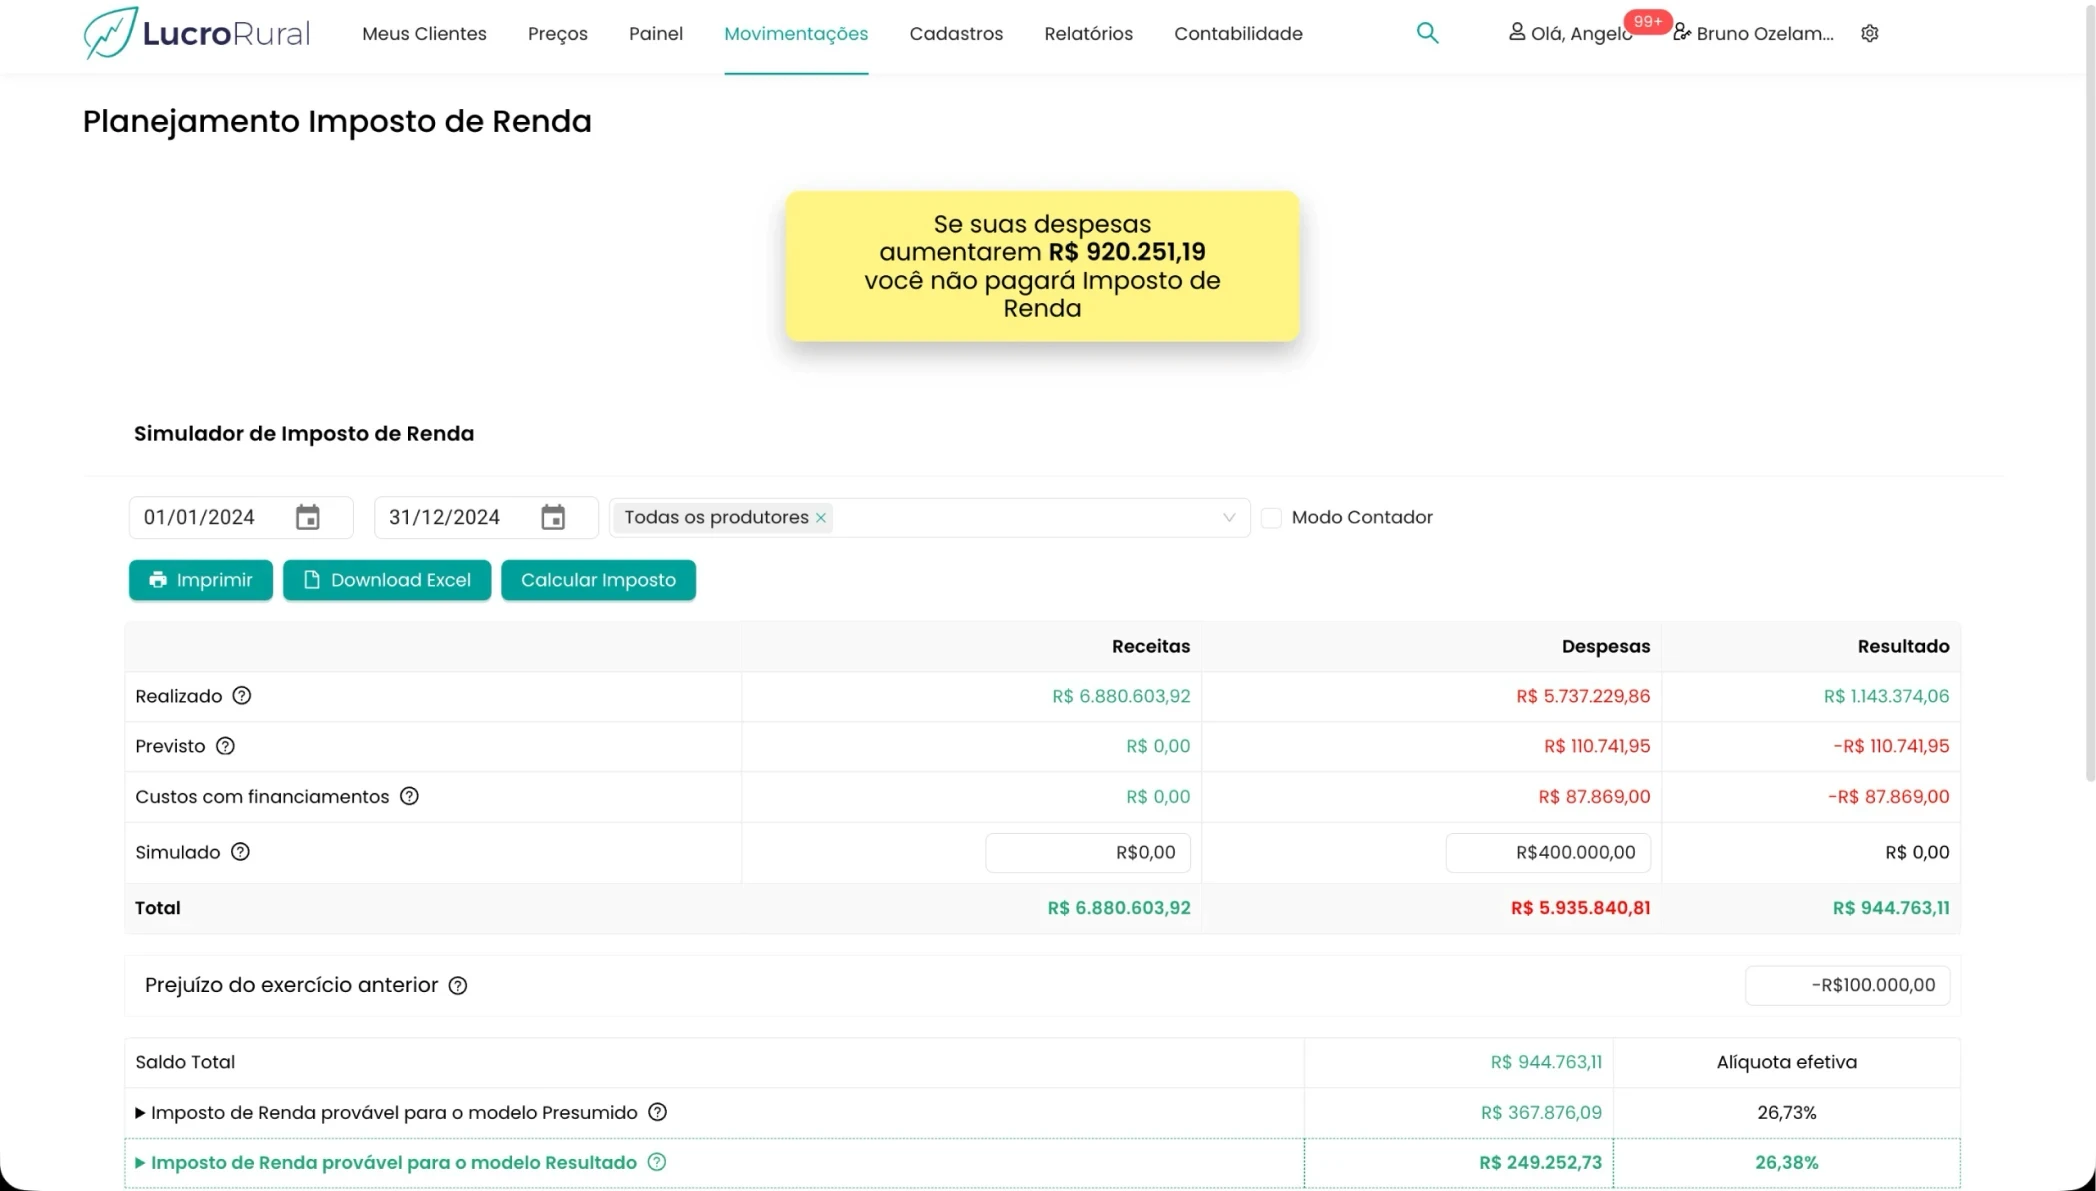Click help icon beside Custos com financiamentos

click(409, 796)
